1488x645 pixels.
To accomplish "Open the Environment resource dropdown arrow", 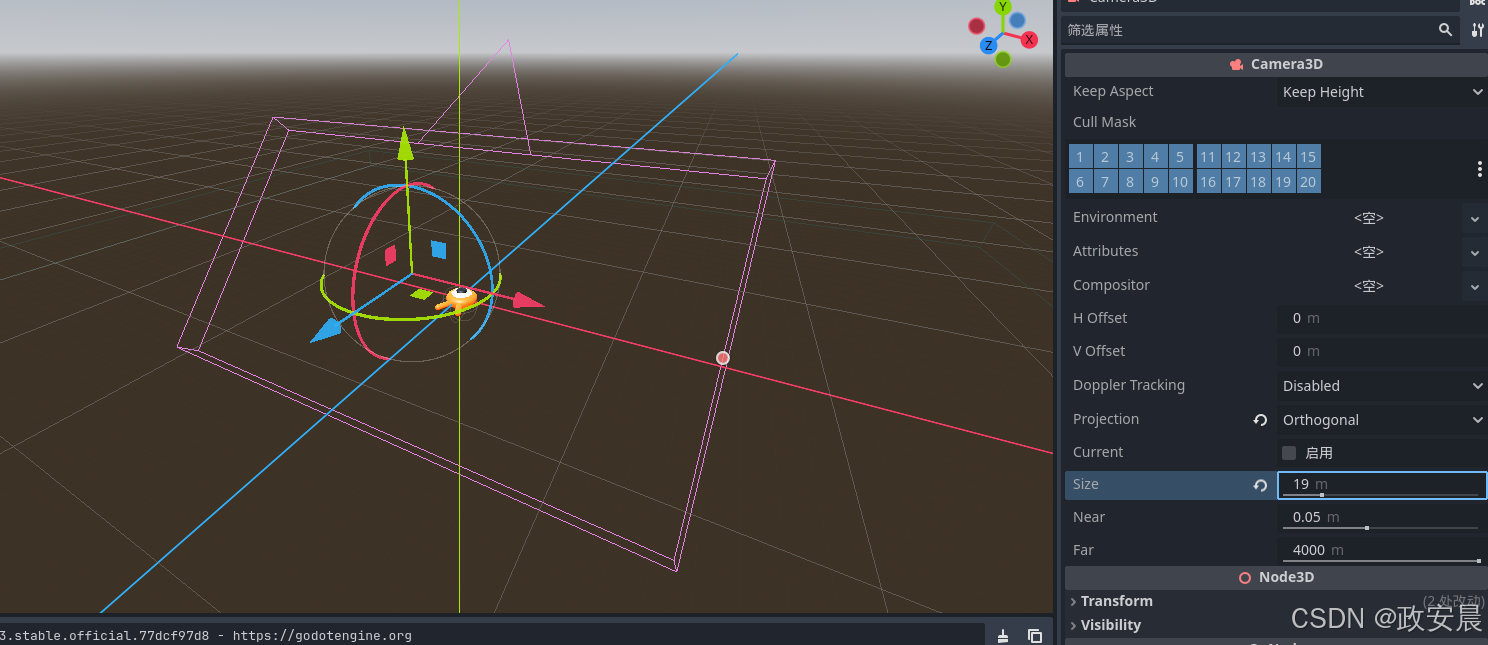I will [1475, 218].
